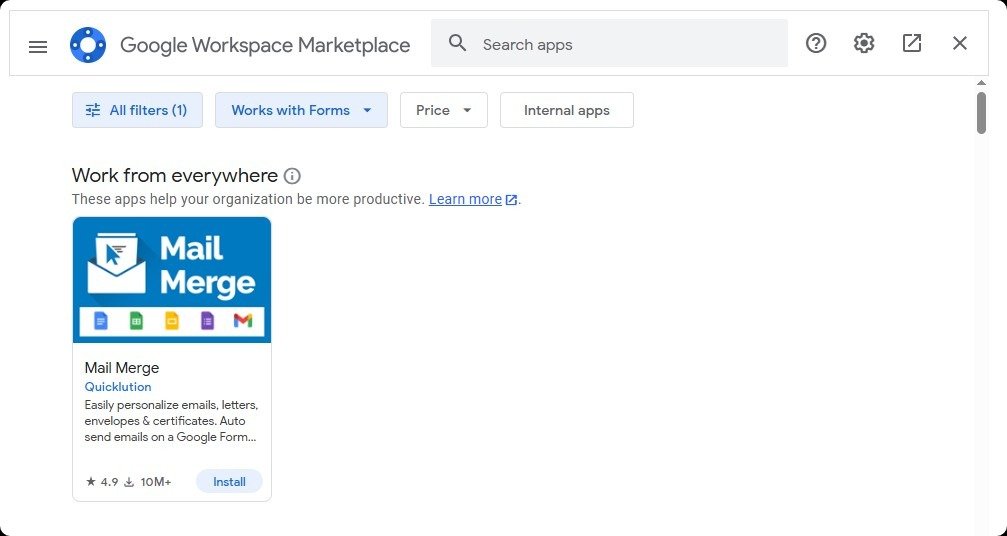
Task: Open the Mail Merge app title
Action: click(122, 368)
